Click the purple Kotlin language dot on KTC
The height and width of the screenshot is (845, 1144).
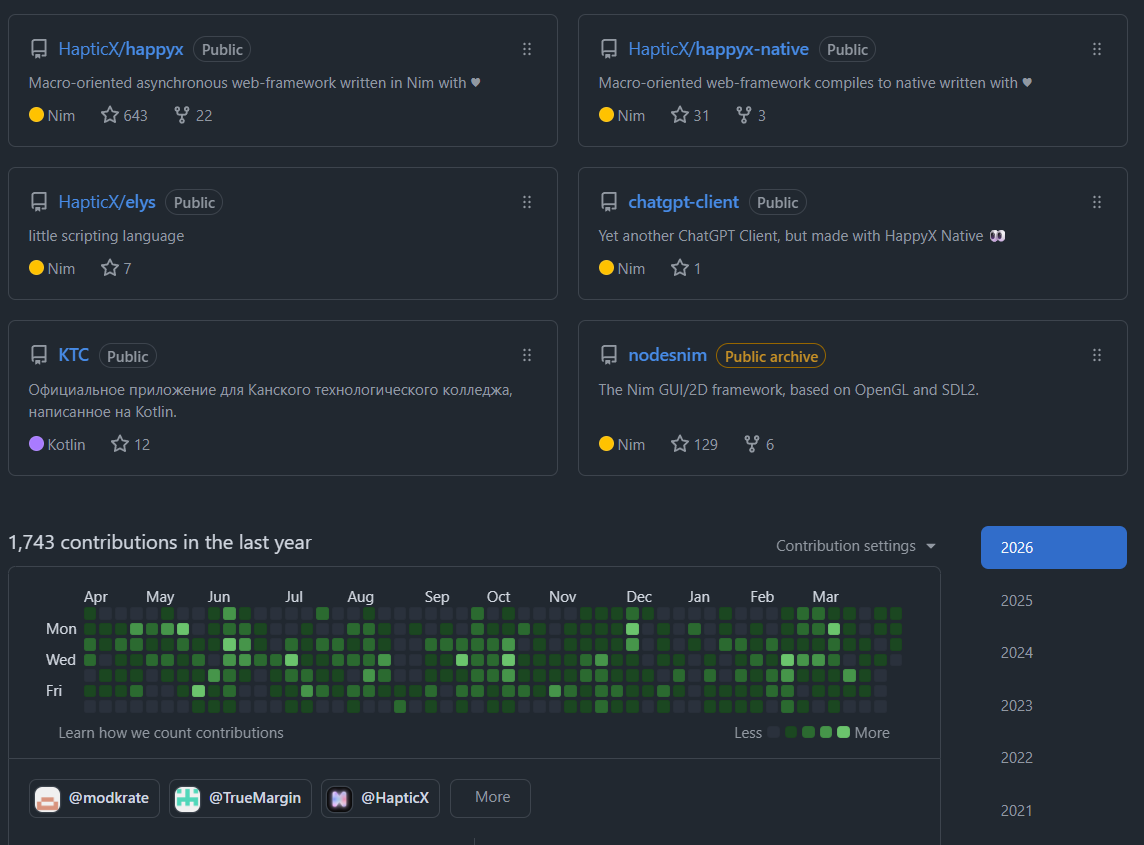(35, 444)
